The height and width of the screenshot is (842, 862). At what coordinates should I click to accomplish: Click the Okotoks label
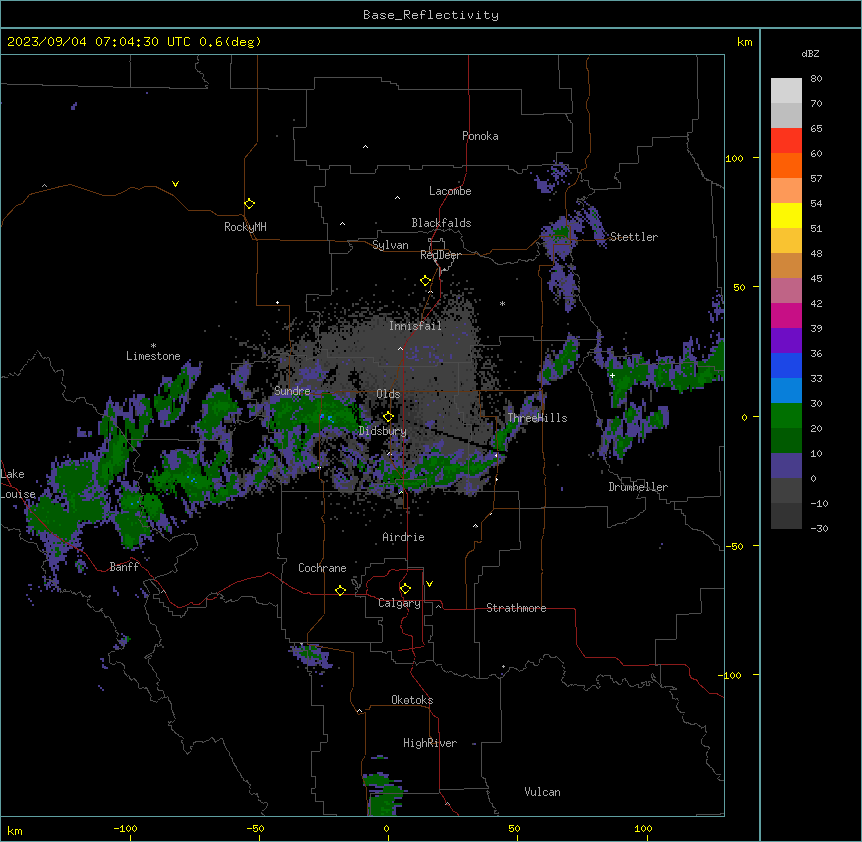pos(412,700)
